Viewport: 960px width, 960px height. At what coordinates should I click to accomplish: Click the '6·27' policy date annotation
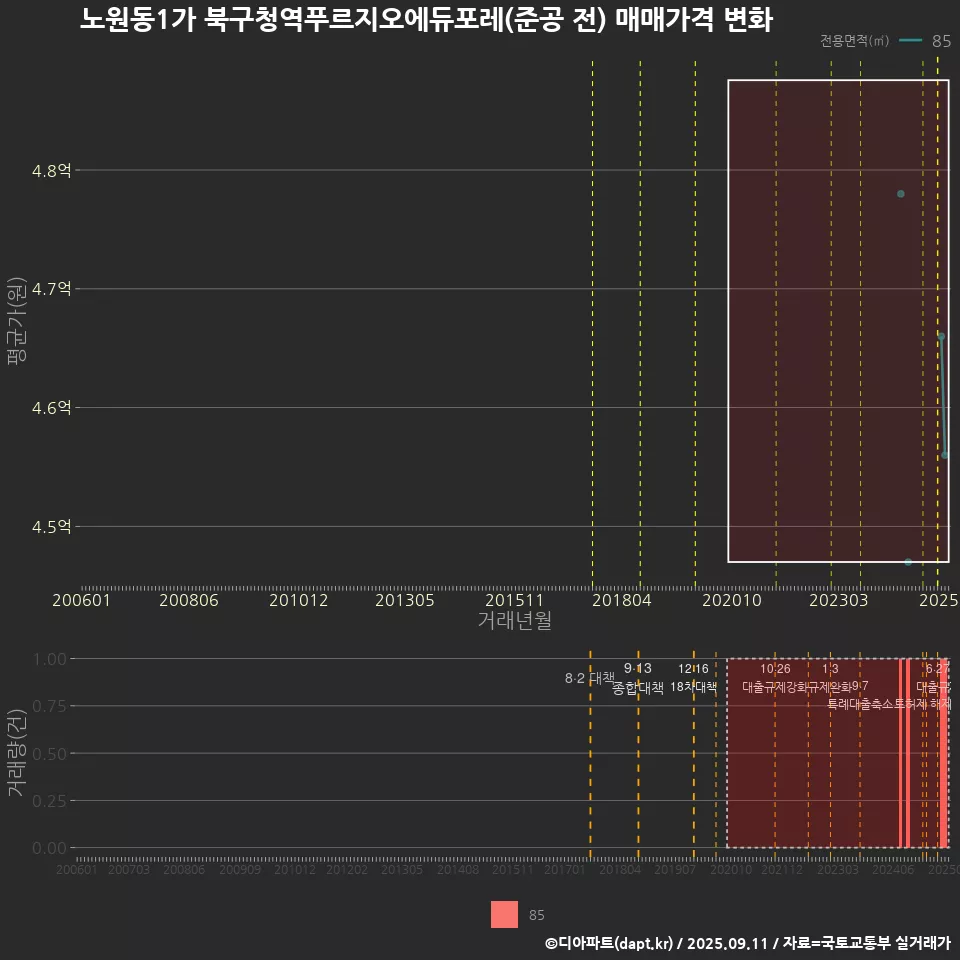pos(937,669)
